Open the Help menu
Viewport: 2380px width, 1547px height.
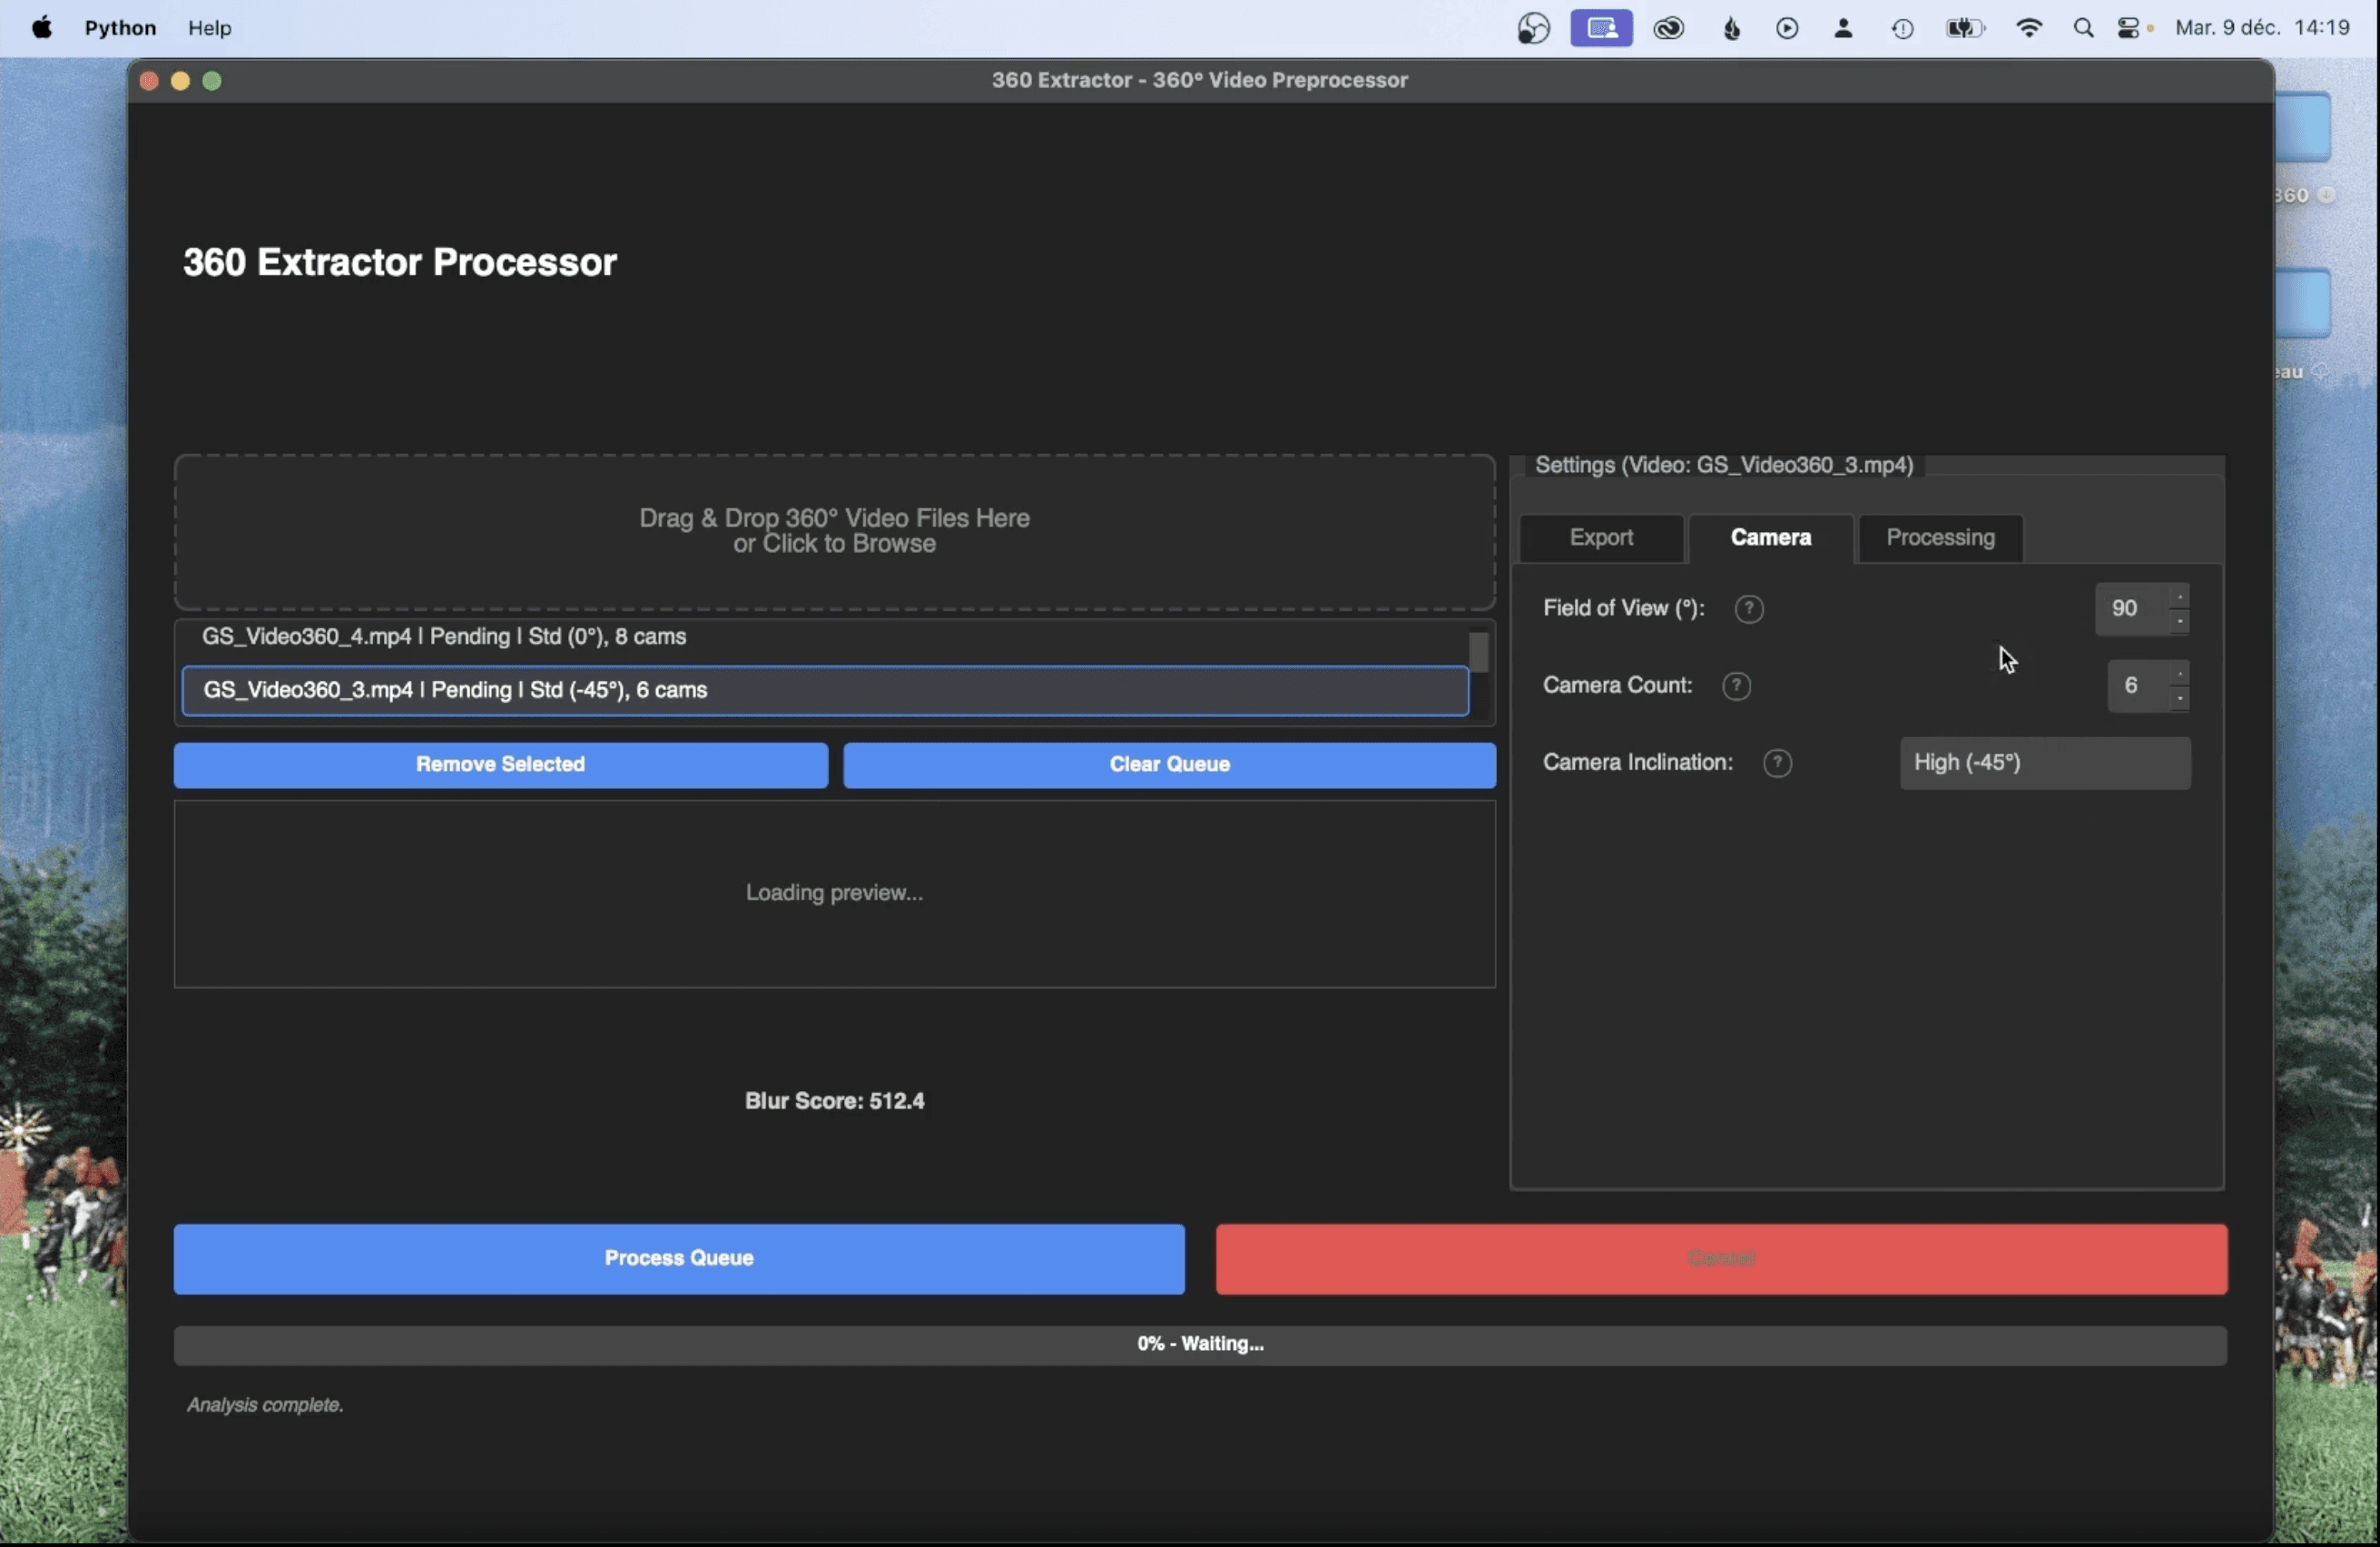tap(209, 28)
